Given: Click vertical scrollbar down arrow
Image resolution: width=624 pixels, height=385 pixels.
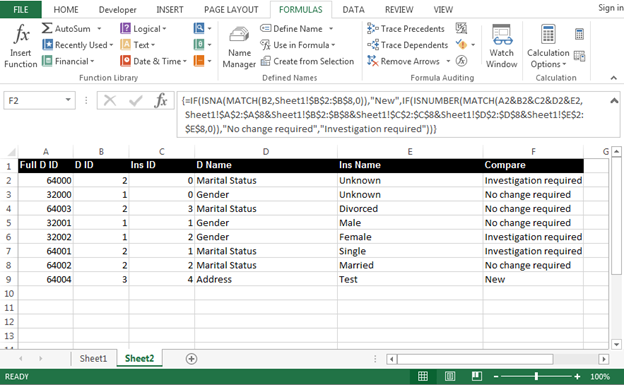Looking at the screenshot, I should [616, 344].
